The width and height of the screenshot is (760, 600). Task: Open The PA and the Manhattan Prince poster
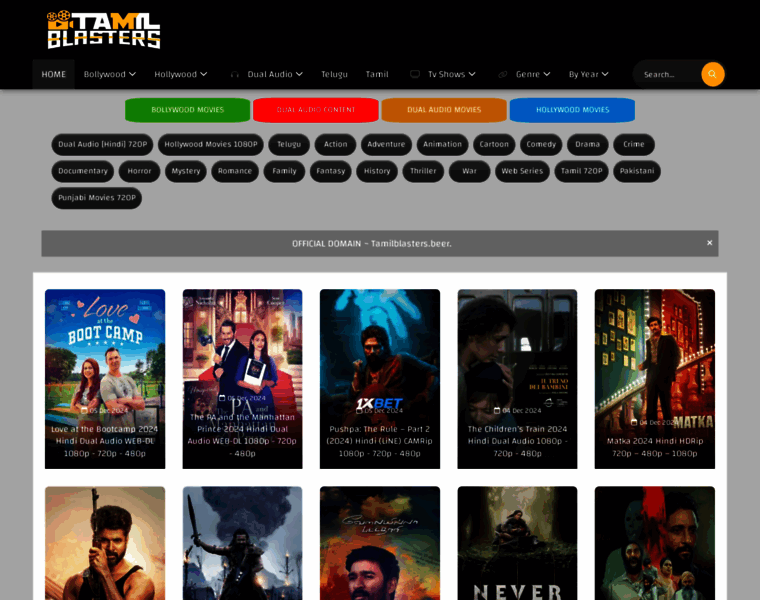(x=242, y=379)
